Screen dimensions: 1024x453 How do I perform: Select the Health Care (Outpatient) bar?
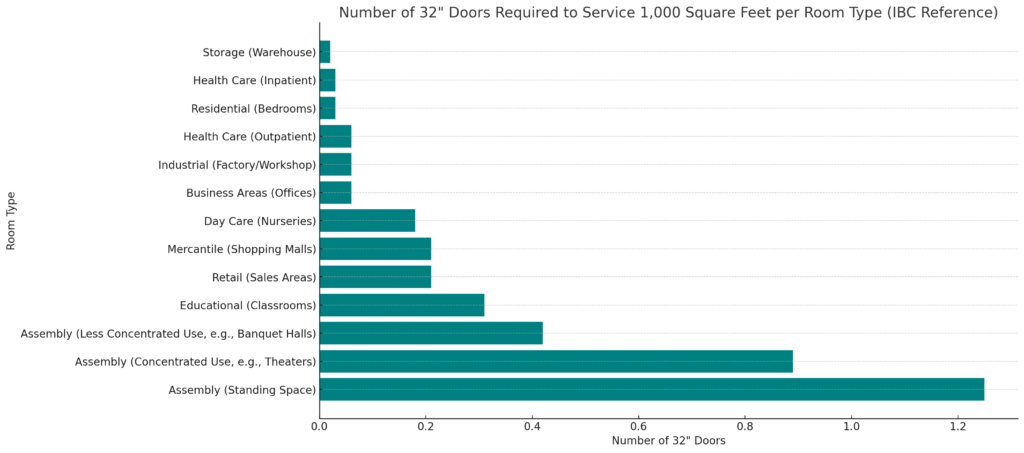coord(335,136)
